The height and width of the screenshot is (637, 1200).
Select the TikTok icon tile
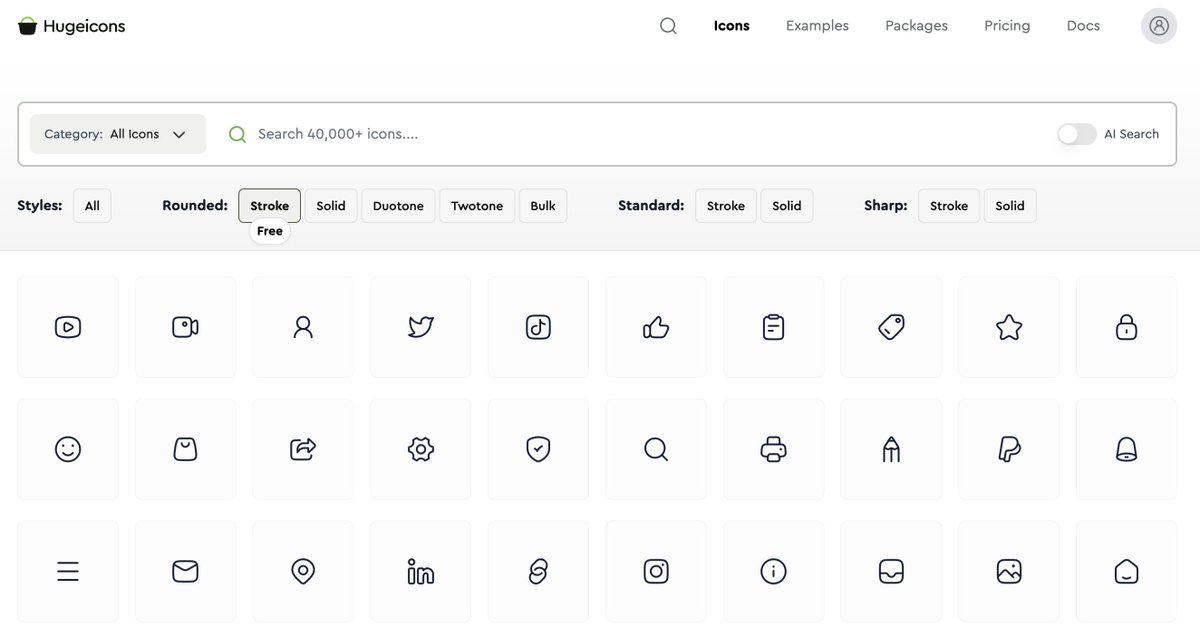pos(538,327)
